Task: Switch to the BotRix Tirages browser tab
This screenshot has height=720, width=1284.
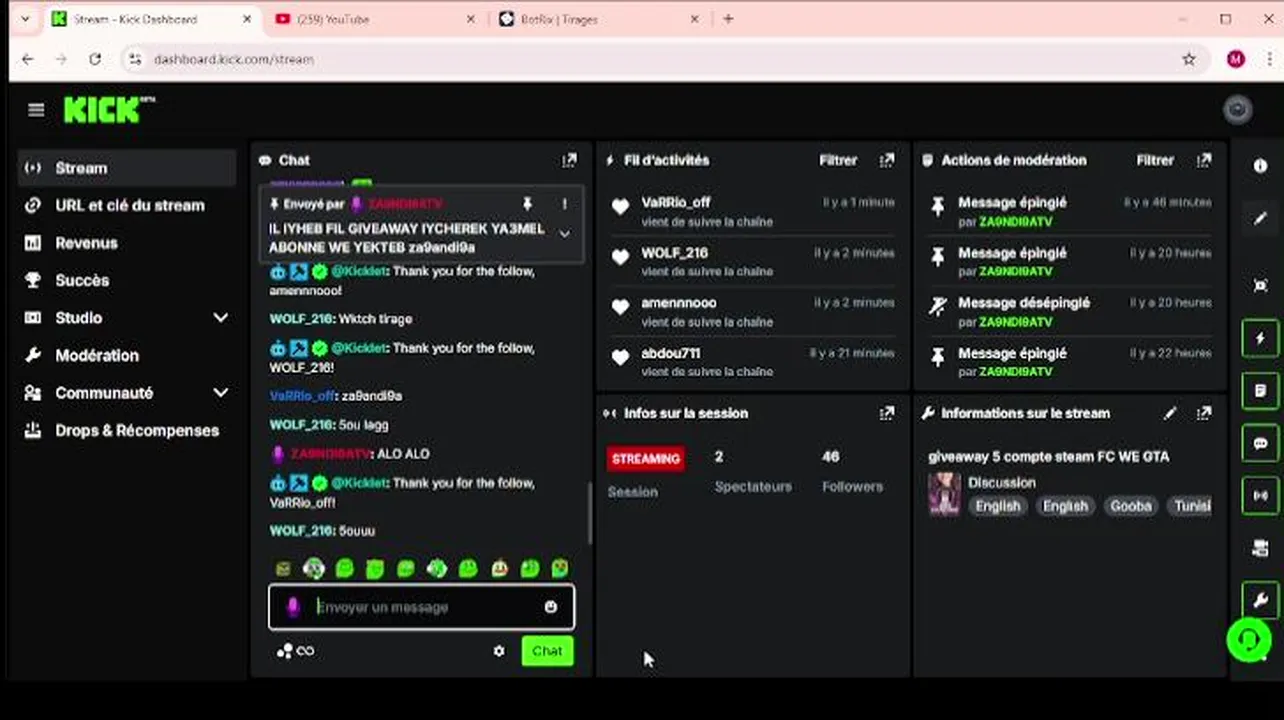Action: [598, 19]
